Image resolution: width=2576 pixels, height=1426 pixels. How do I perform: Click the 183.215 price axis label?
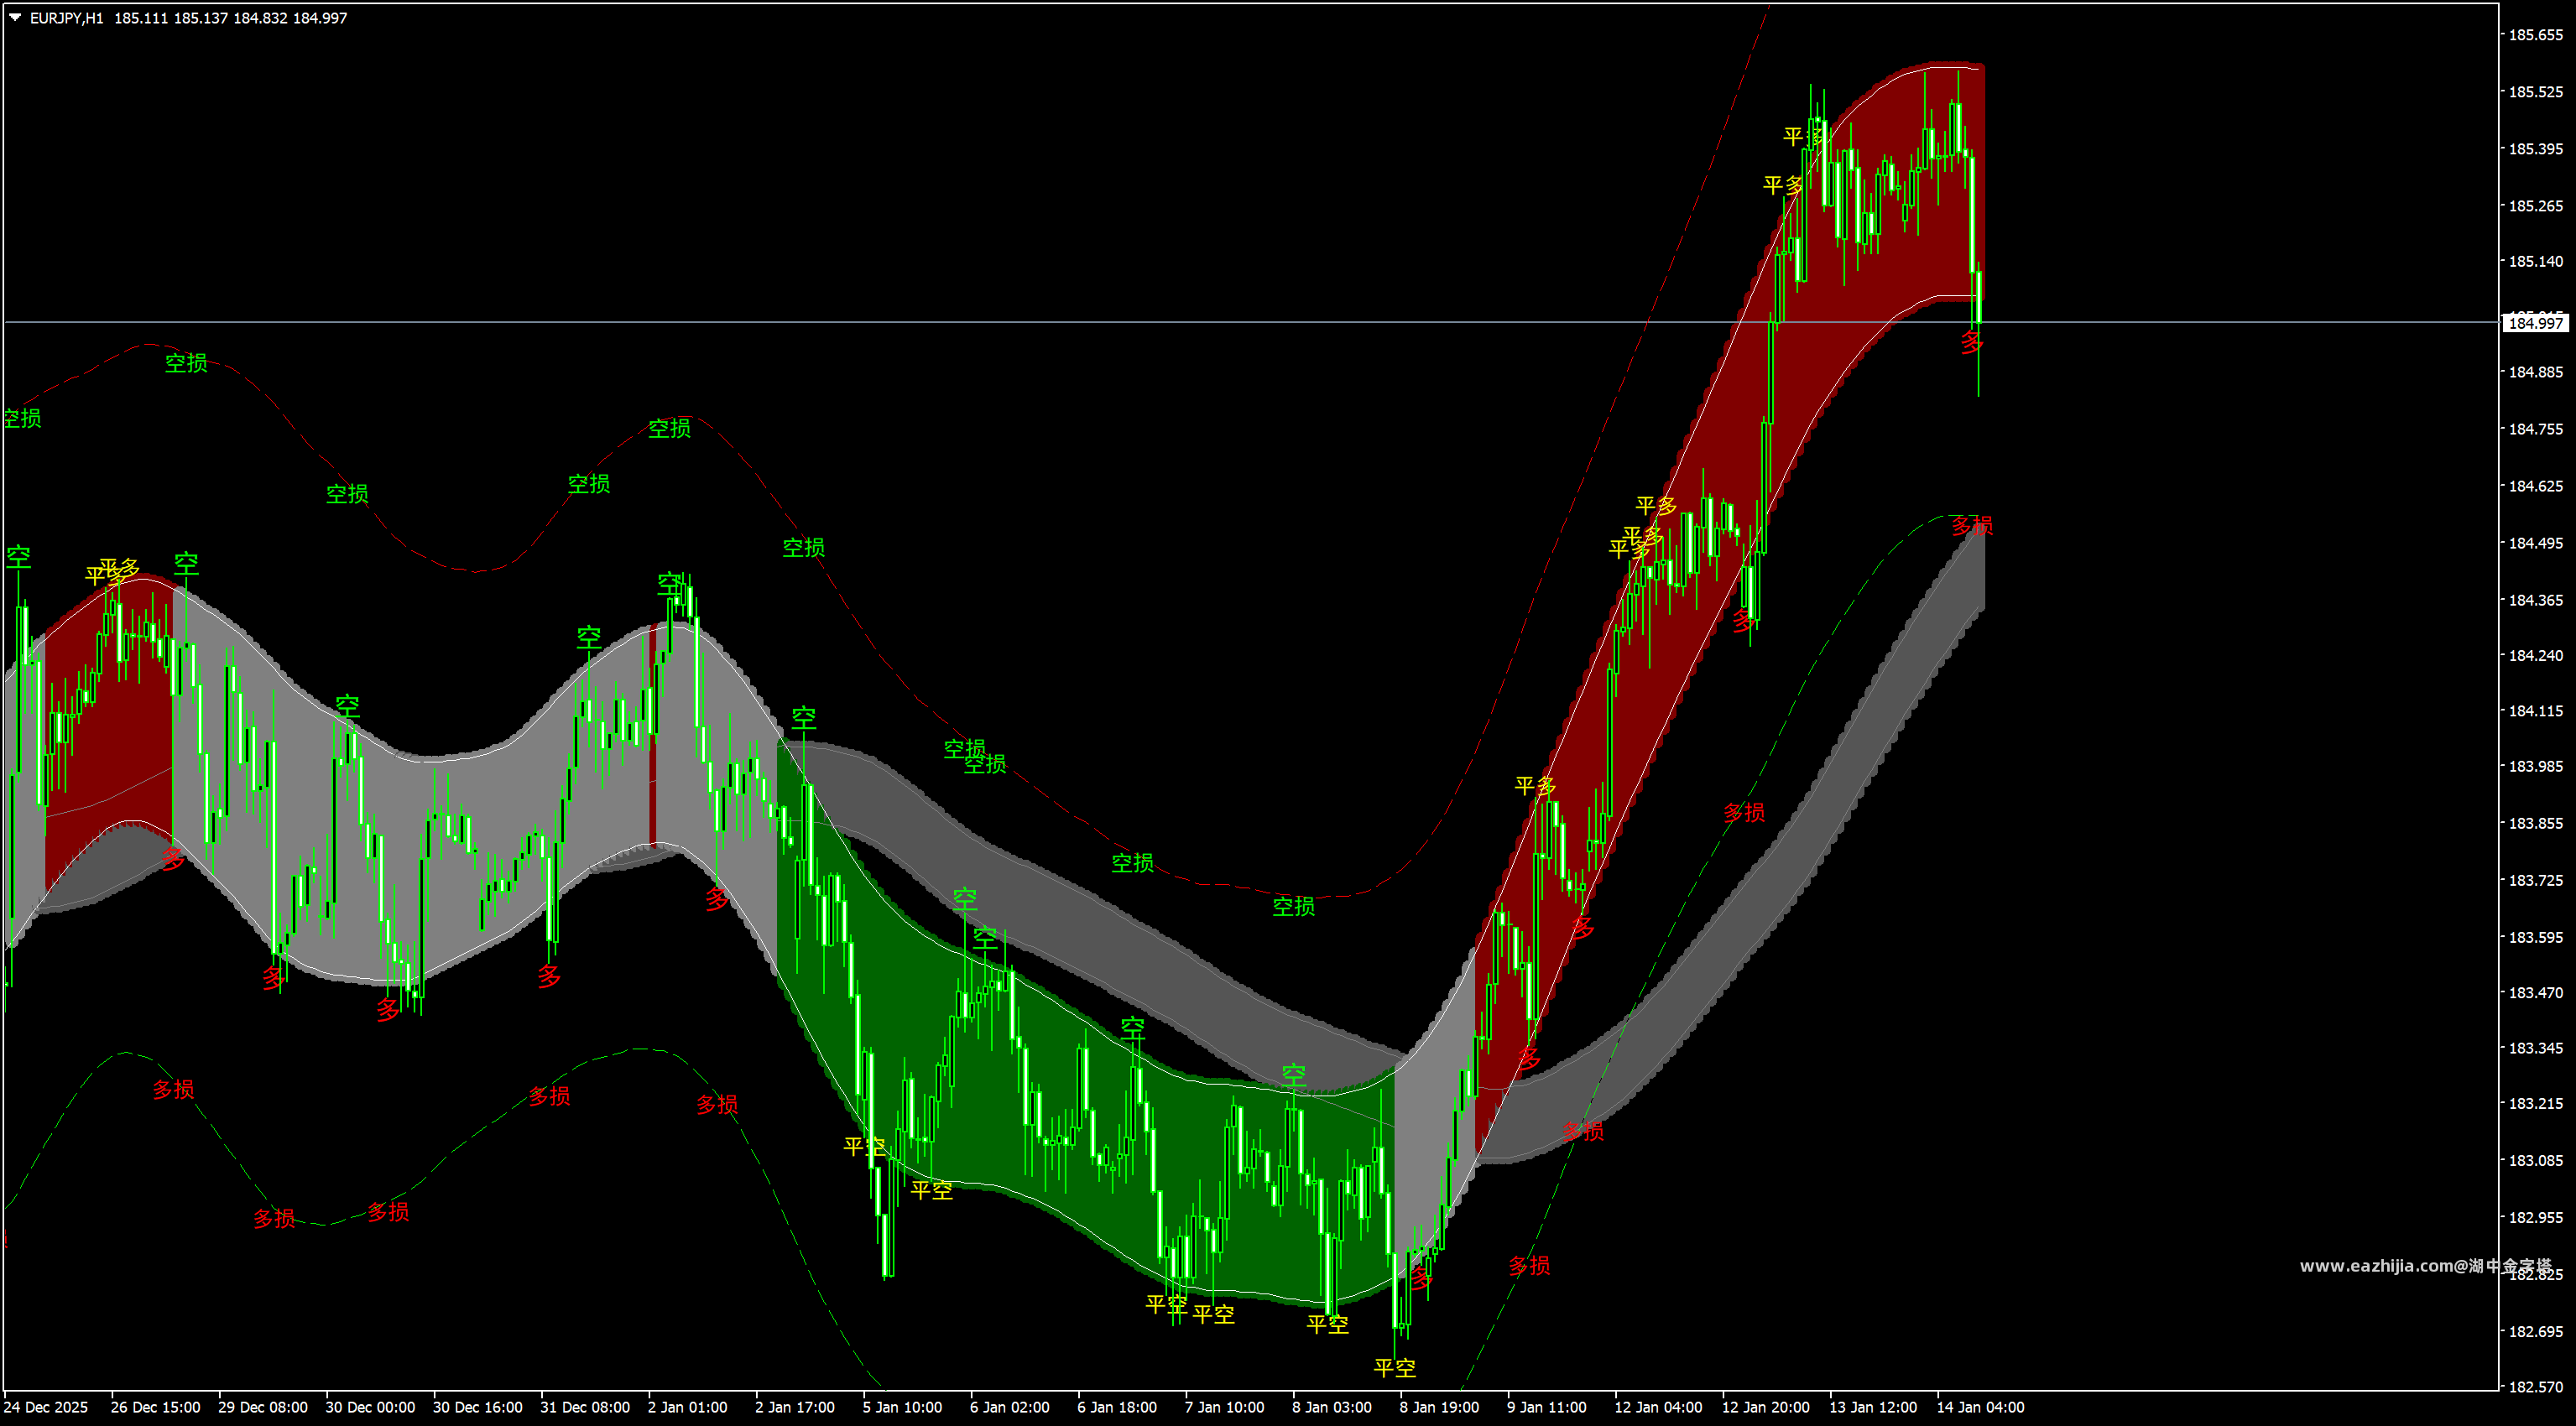coord(2536,1104)
